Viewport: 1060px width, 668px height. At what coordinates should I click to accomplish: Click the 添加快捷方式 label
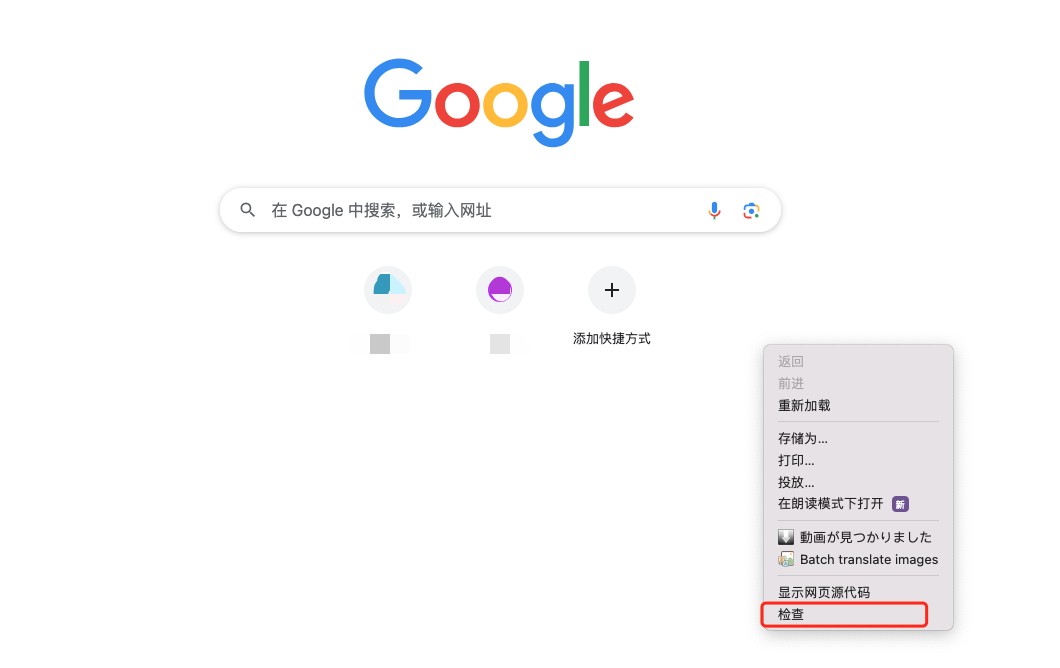tap(612, 339)
